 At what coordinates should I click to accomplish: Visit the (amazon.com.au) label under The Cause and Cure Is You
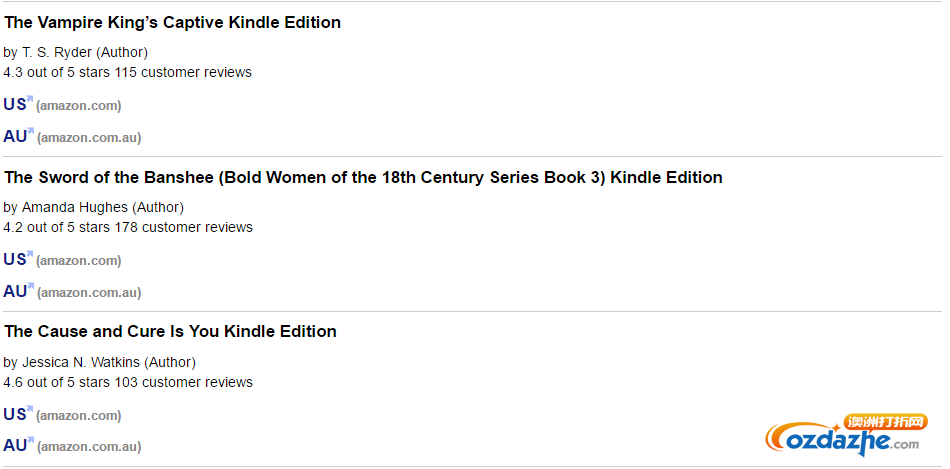(89, 447)
